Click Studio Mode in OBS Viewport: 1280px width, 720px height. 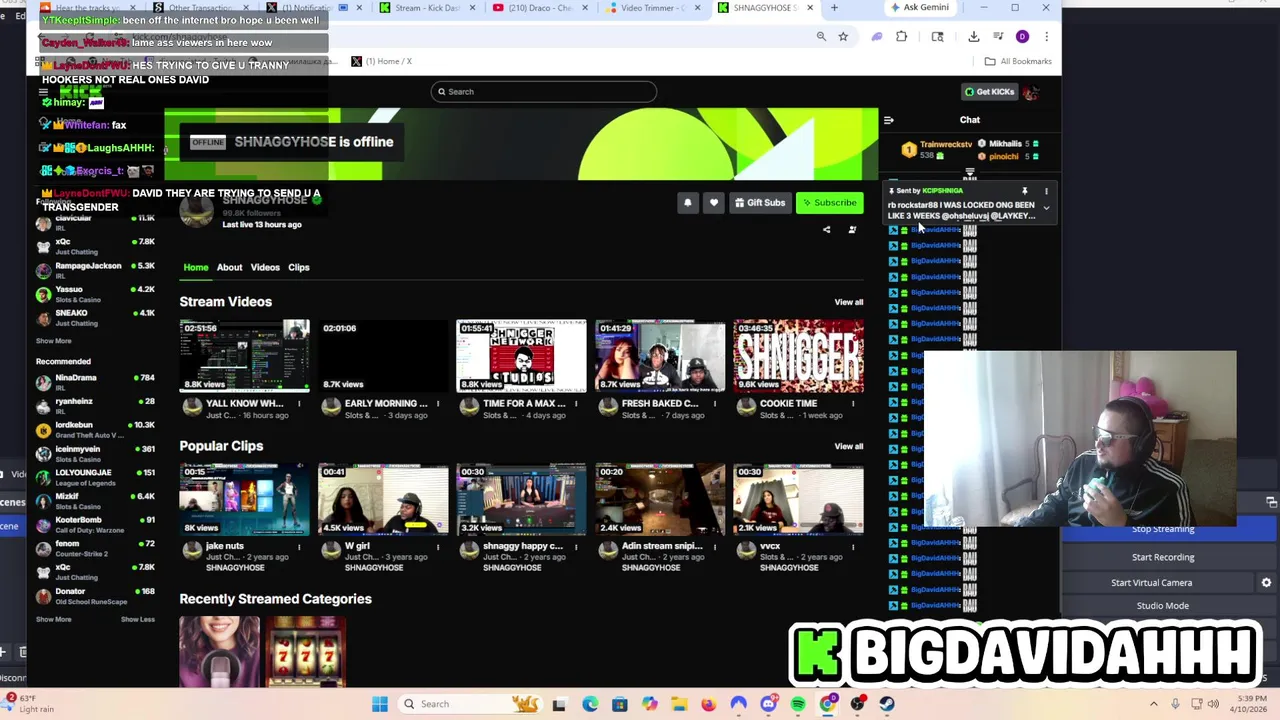pos(1163,606)
